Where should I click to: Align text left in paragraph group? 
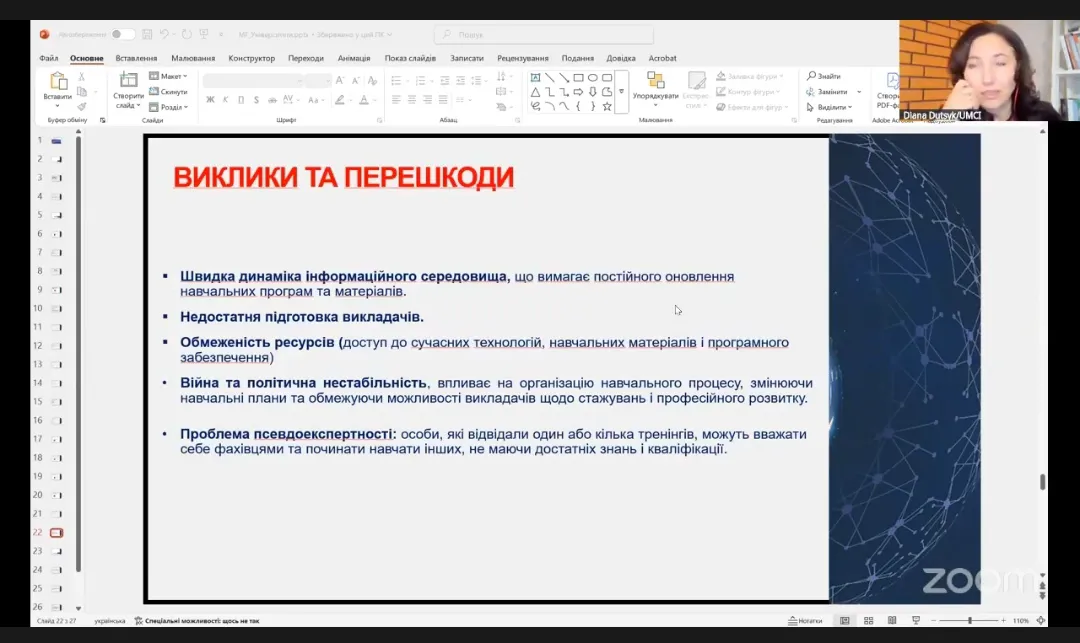pyautogui.click(x=396, y=100)
